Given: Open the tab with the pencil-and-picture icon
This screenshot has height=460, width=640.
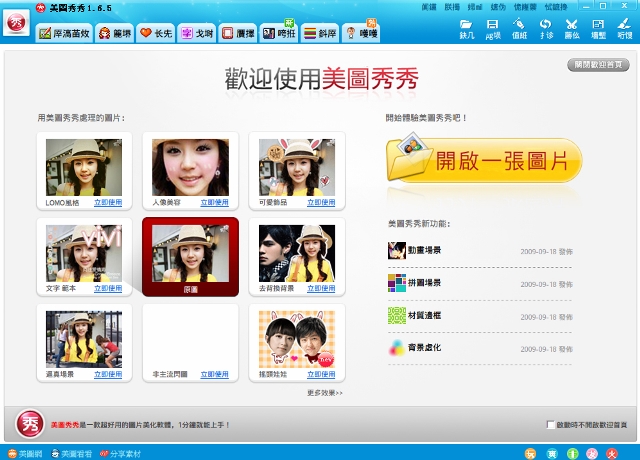Looking at the screenshot, I should coord(64,33).
